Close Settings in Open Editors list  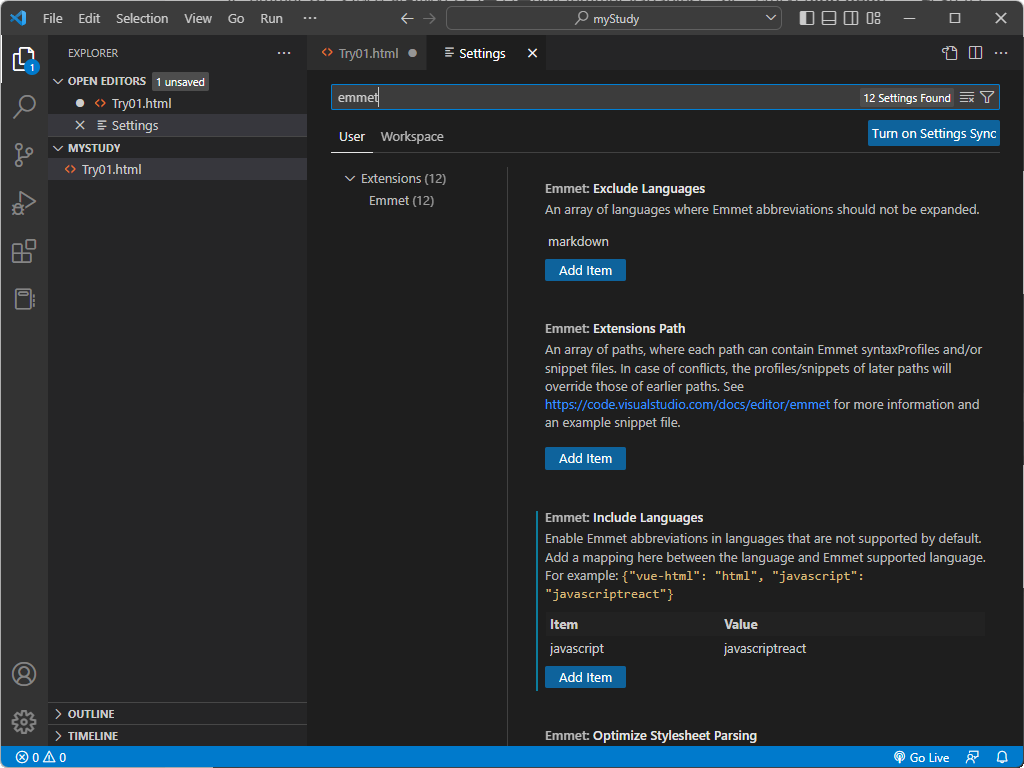tap(80, 125)
